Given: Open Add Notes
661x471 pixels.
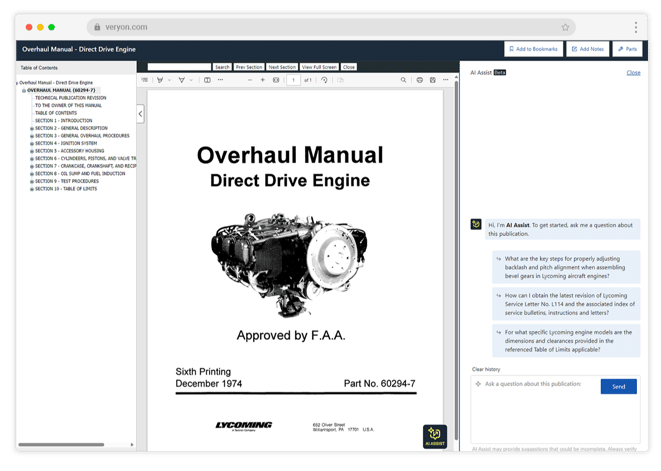Looking at the screenshot, I should point(588,49).
